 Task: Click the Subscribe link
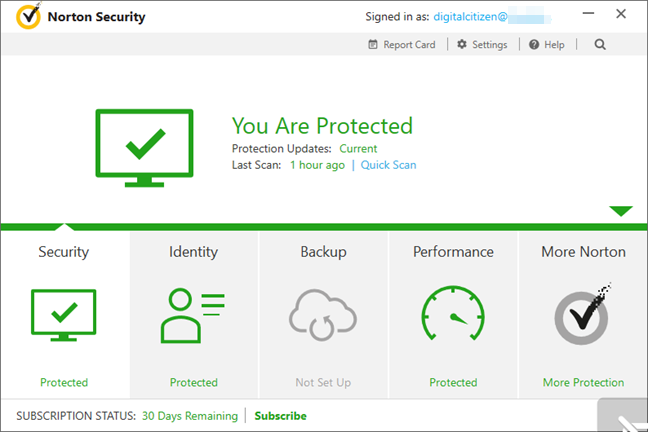pyautogui.click(x=281, y=416)
